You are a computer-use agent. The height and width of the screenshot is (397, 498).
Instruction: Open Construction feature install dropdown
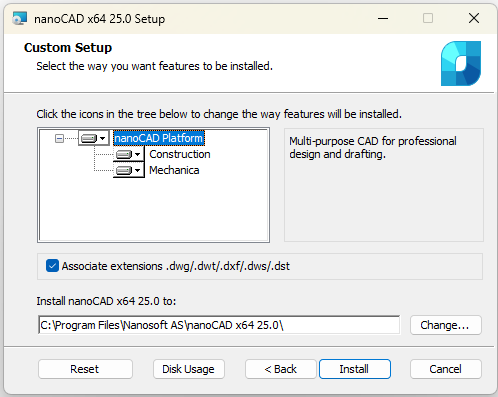(129, 154)
